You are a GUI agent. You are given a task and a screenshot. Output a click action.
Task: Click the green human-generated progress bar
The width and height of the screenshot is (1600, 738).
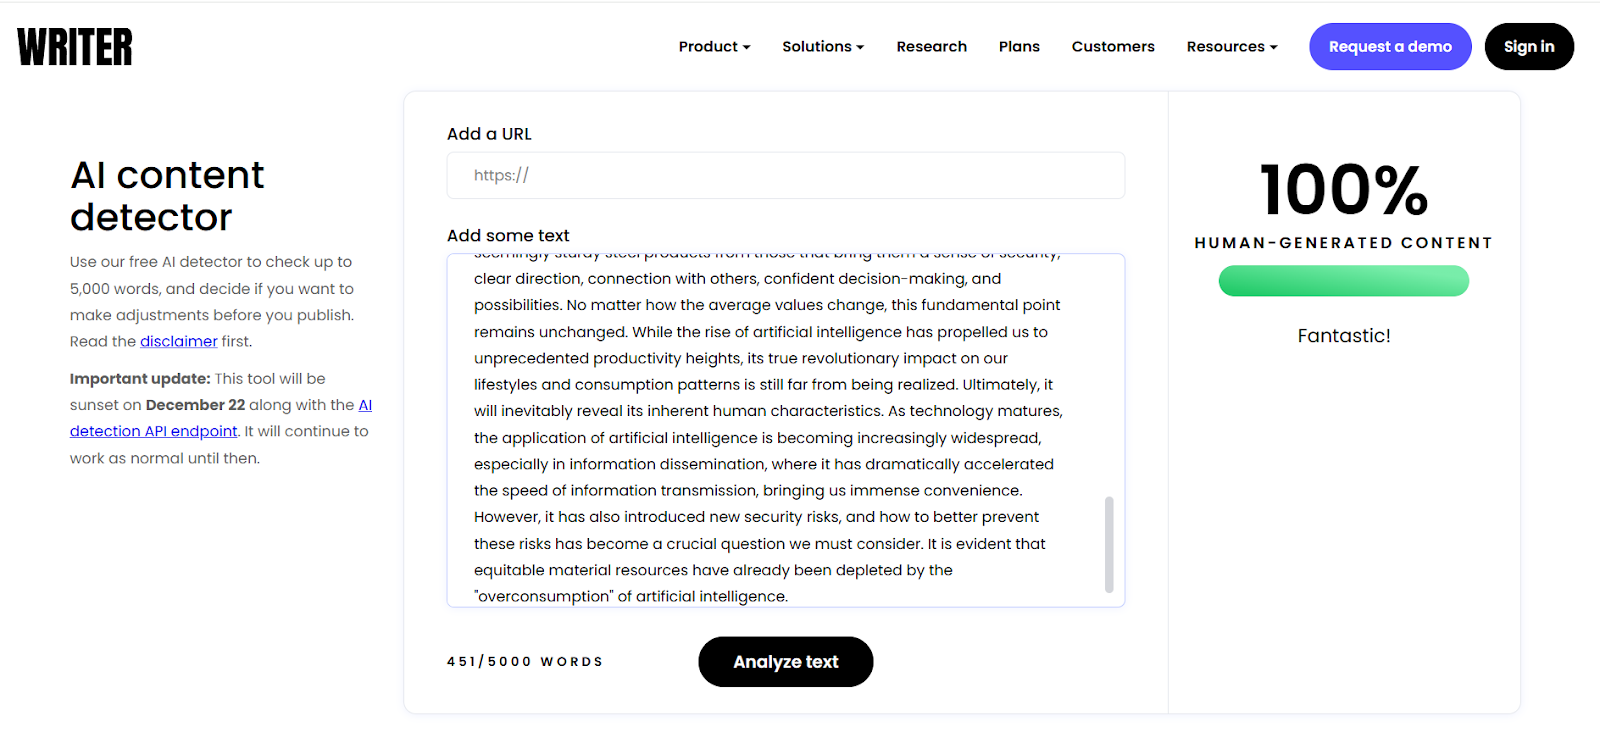1343,281
